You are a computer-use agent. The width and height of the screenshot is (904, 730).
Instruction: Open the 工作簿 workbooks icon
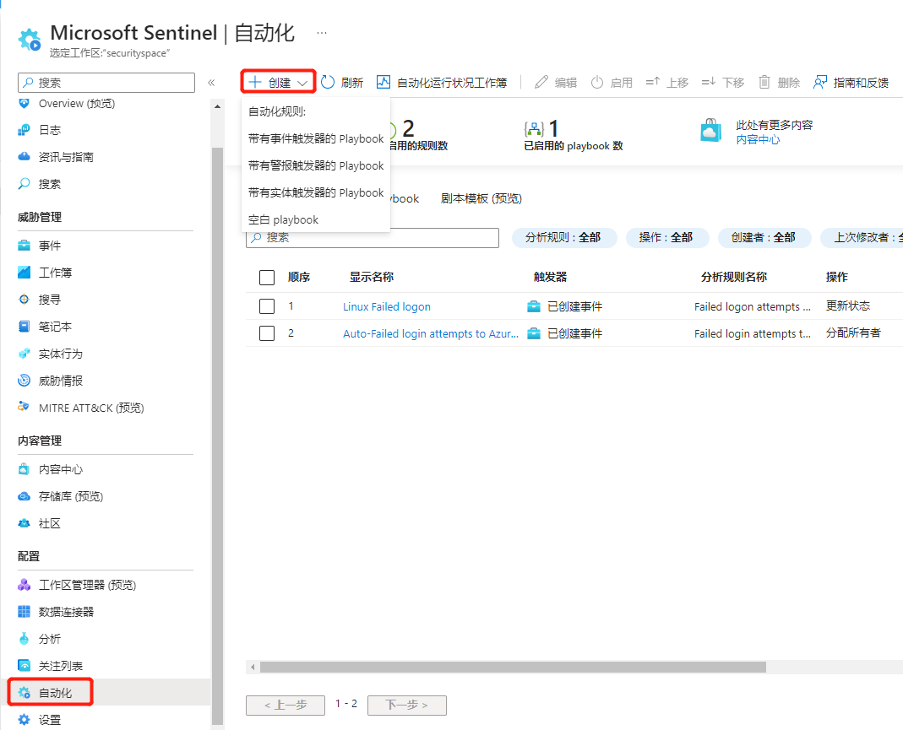point(24,272)
